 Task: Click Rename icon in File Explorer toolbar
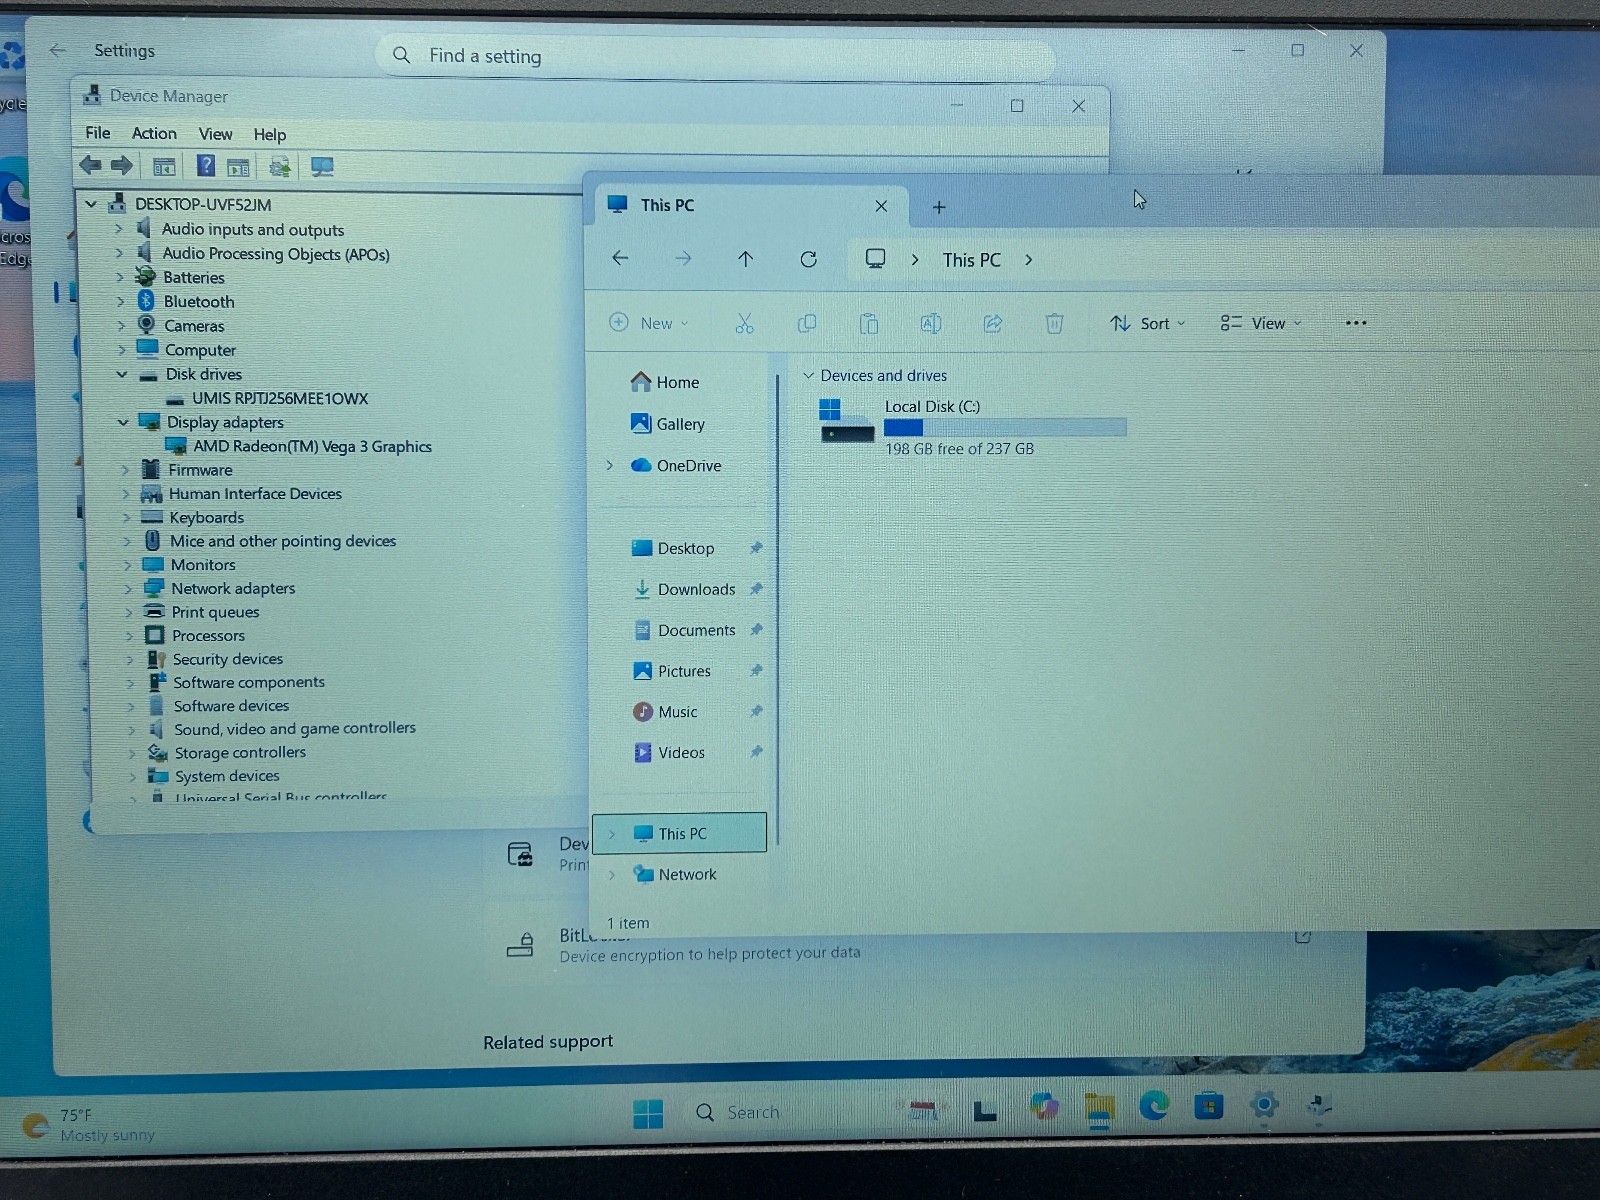(x=930, y=323)
